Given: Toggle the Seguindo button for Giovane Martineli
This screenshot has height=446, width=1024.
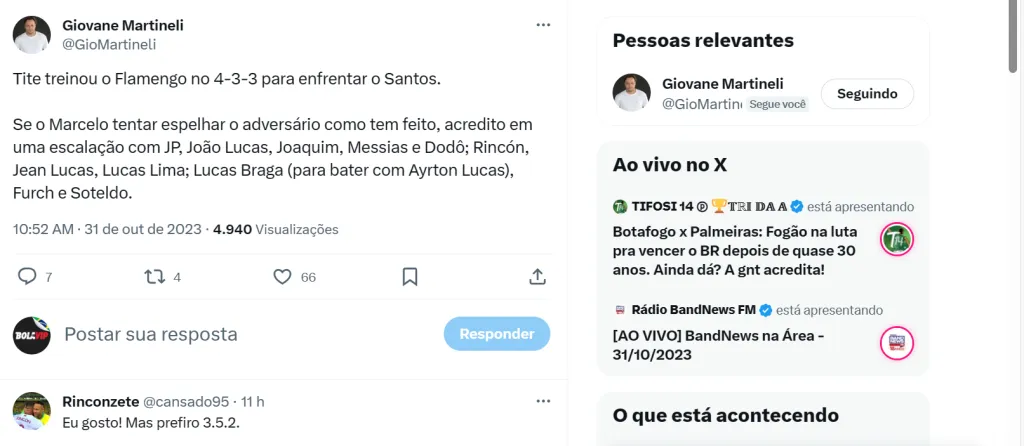Looking at the screenshot, I should (x=868, y=94).
